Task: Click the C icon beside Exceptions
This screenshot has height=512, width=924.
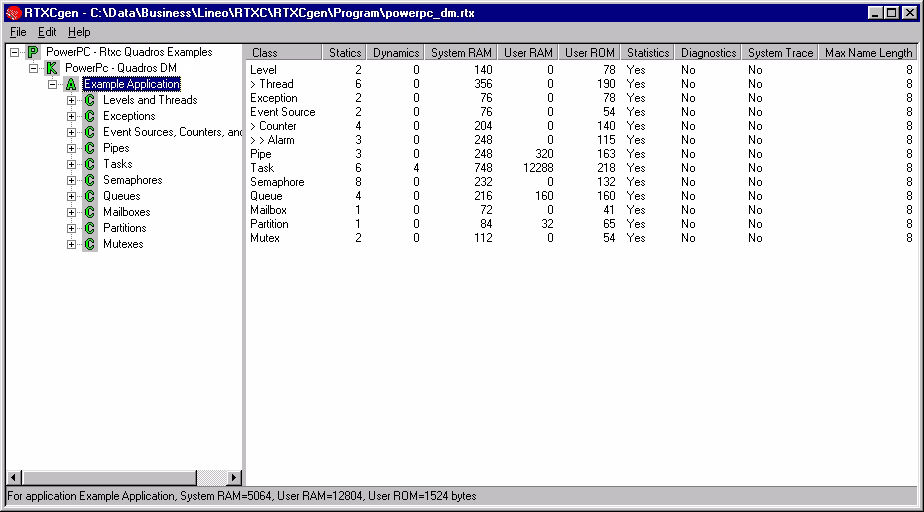Action: click(90, 116)
